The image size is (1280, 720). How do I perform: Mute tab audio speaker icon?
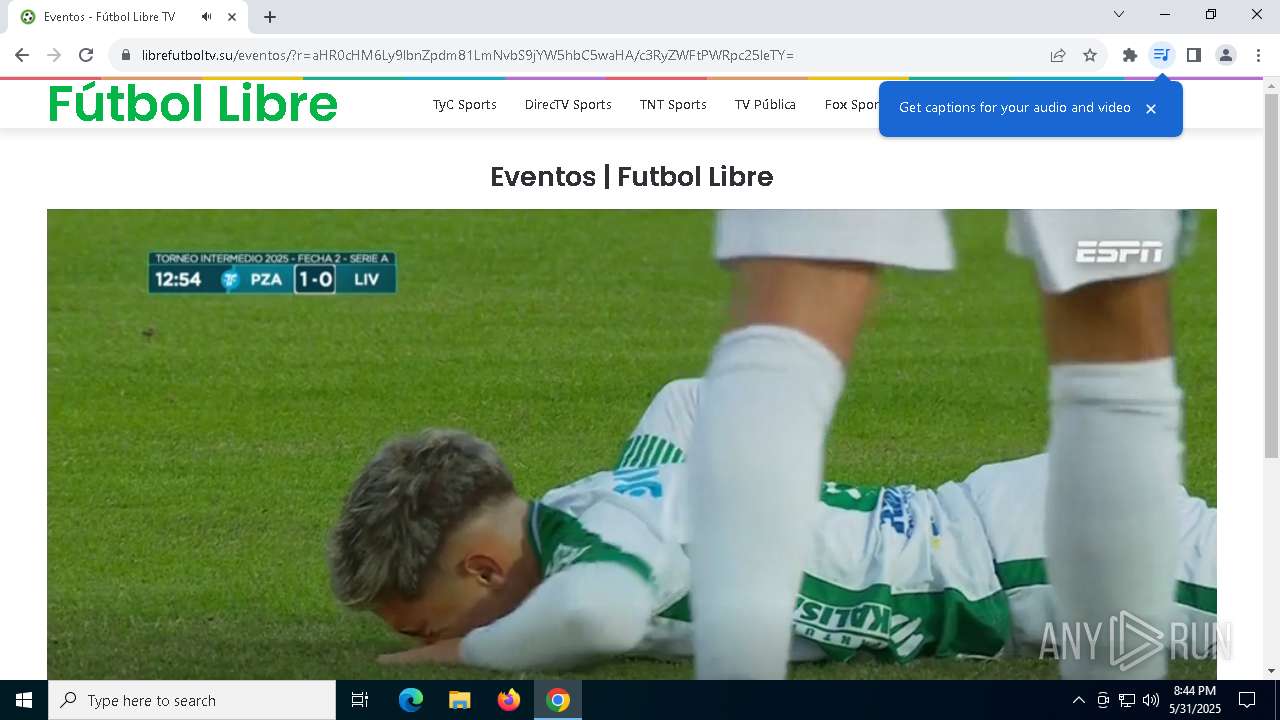coord(207,17)
